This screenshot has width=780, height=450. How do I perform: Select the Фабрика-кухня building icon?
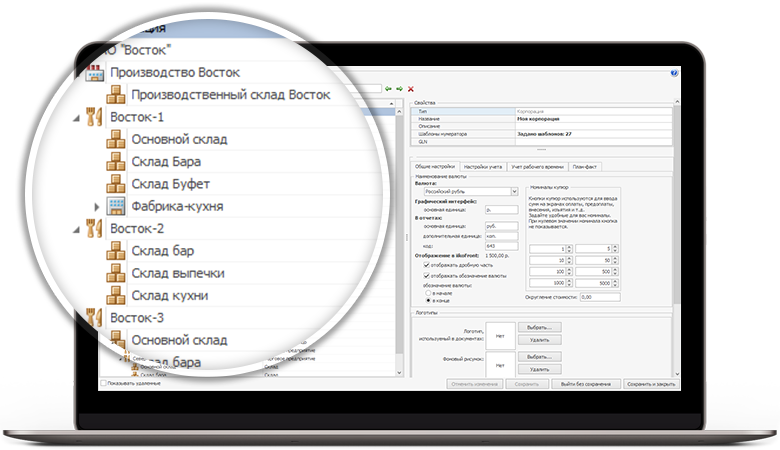(x=116, y=206)
